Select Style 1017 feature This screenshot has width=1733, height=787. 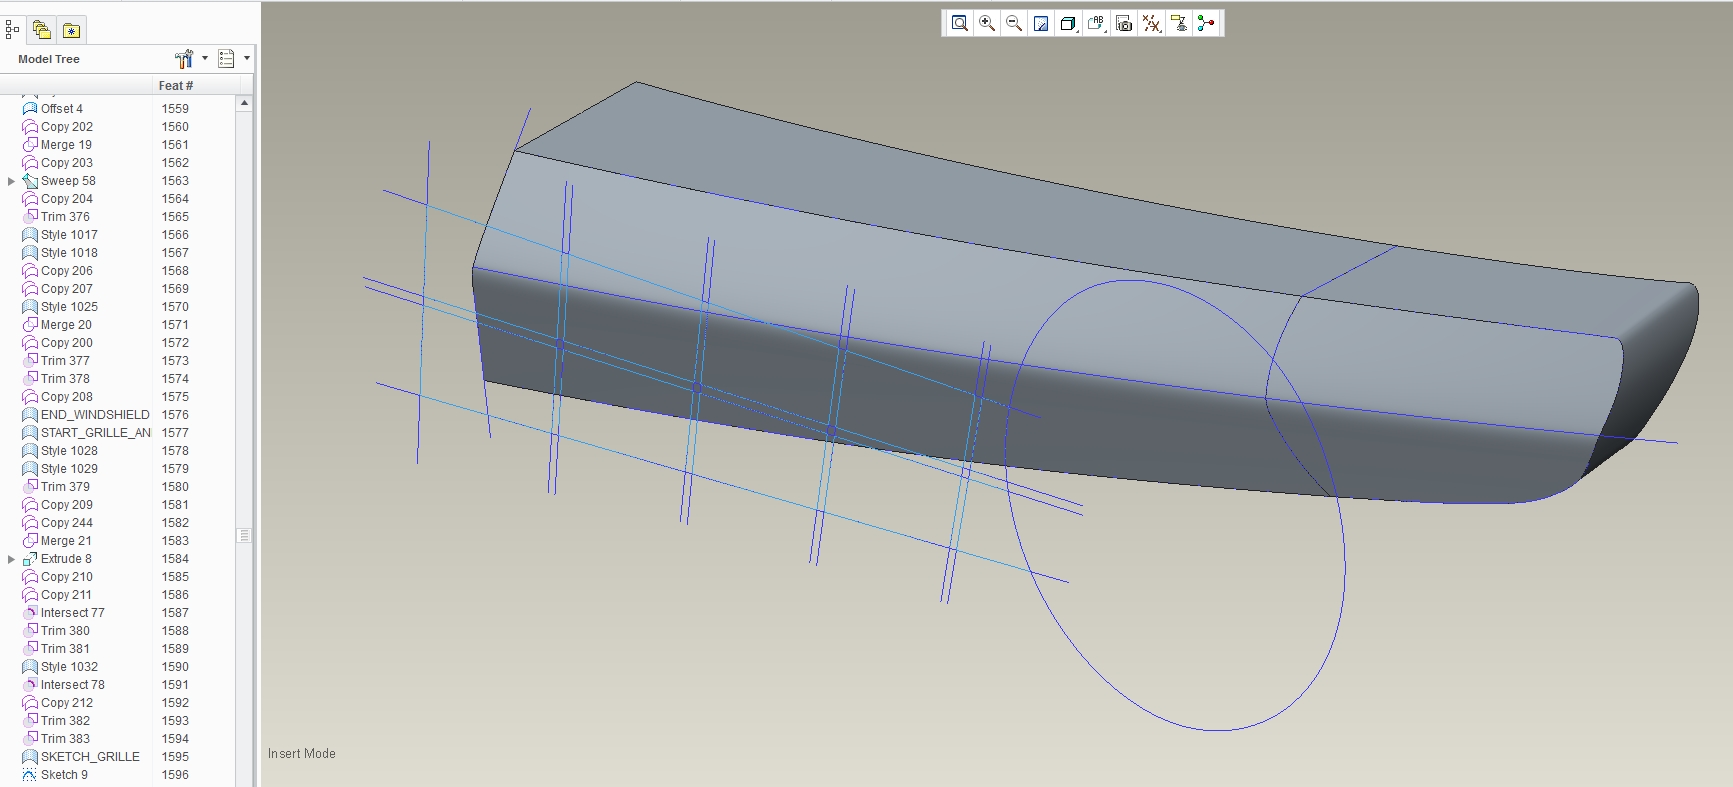coord(69,235)
